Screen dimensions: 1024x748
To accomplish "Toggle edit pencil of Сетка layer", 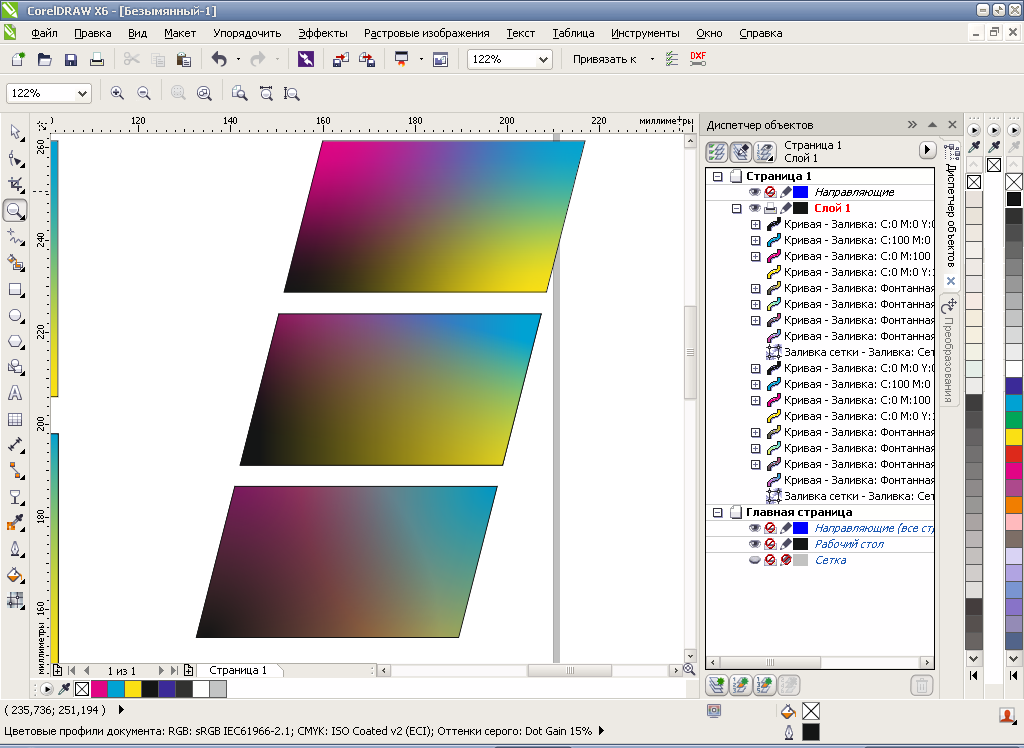I will tap(786, 560).
